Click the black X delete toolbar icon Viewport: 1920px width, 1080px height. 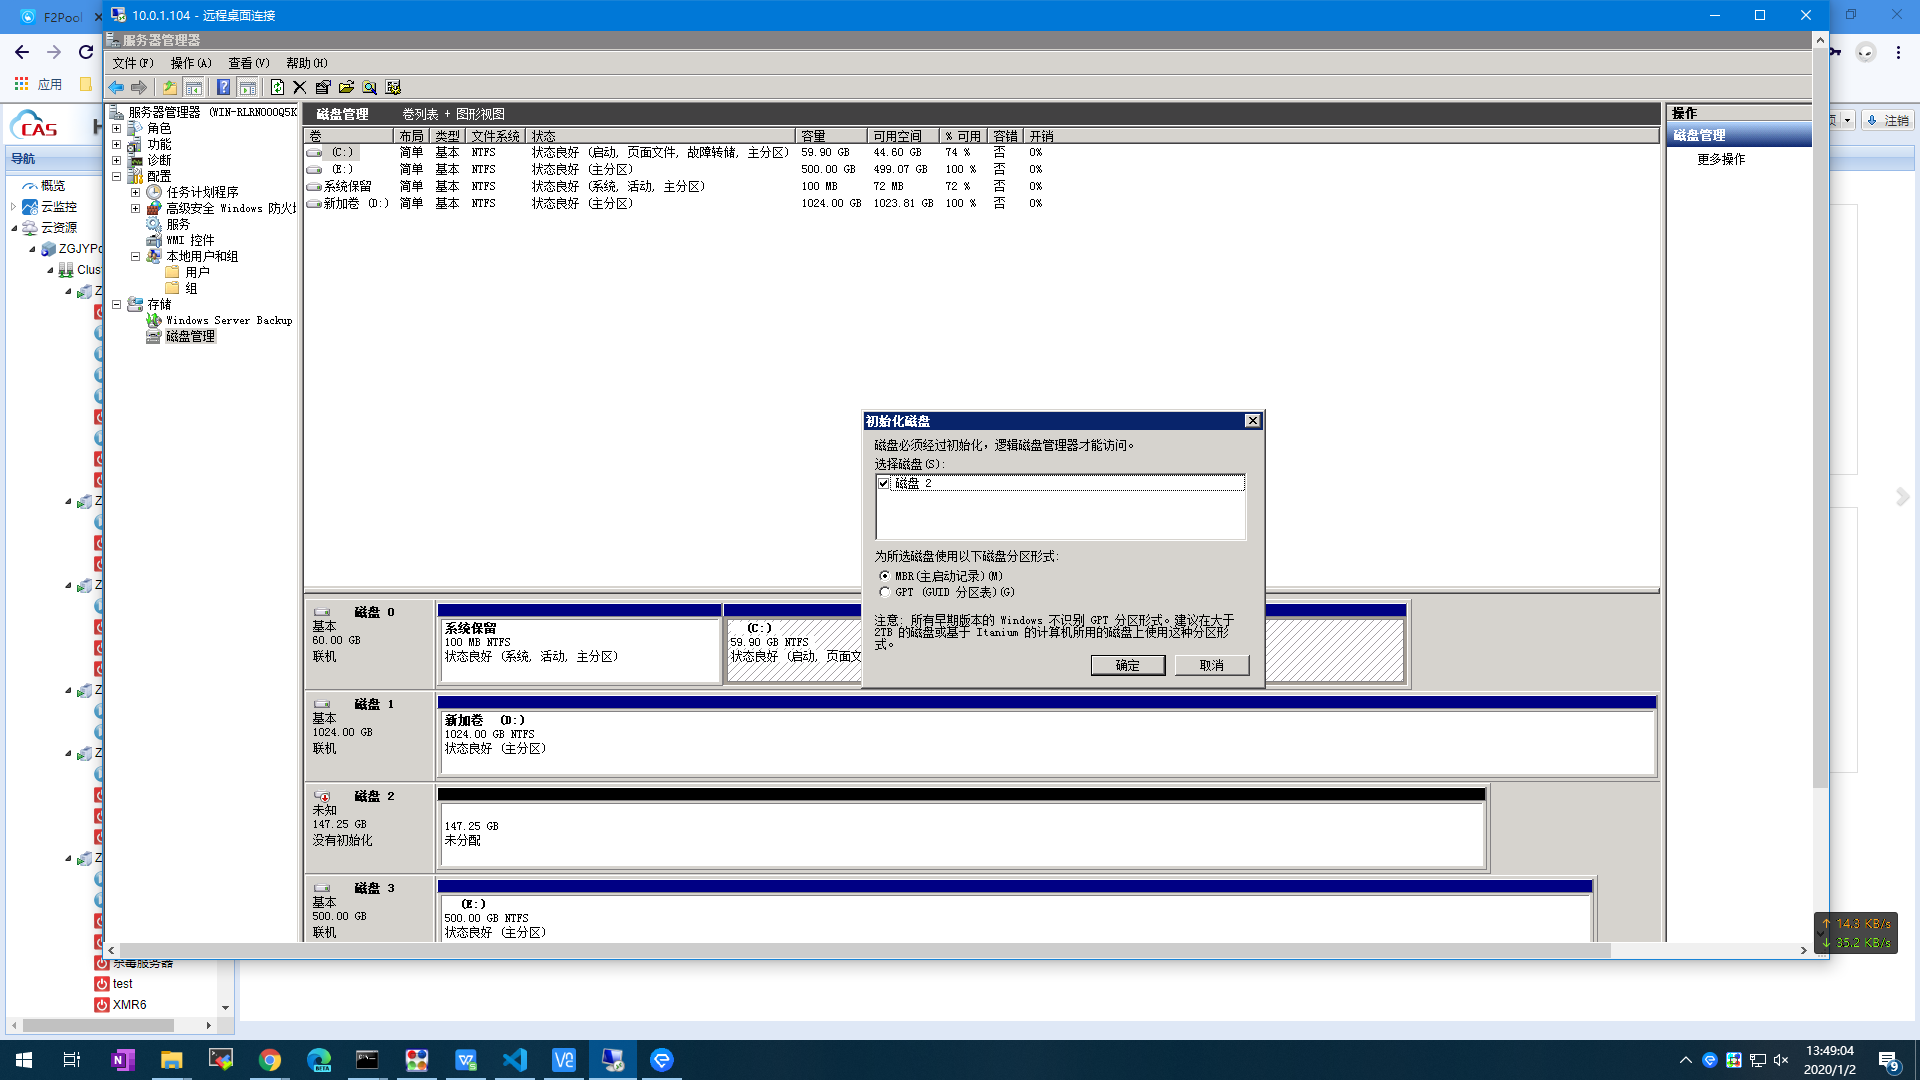299,88
